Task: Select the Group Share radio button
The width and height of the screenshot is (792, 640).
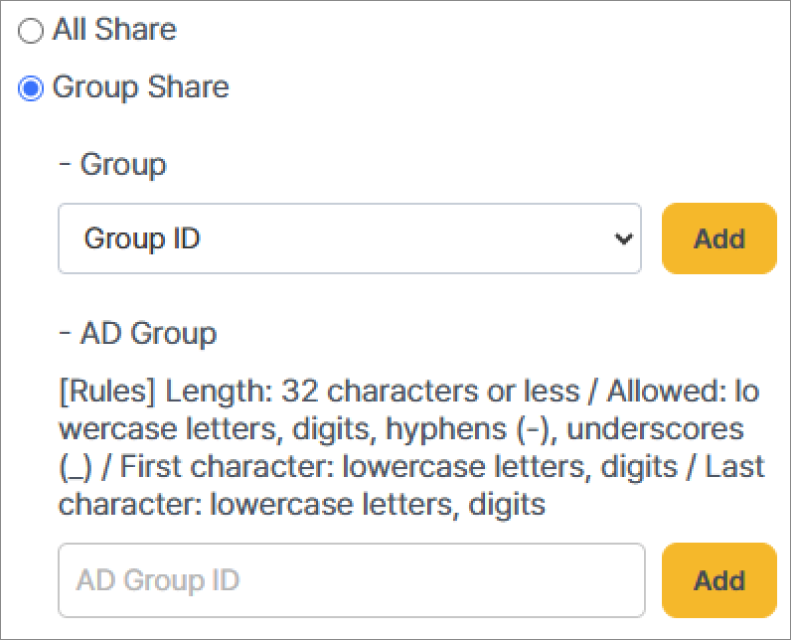Action: pos(32,89)
